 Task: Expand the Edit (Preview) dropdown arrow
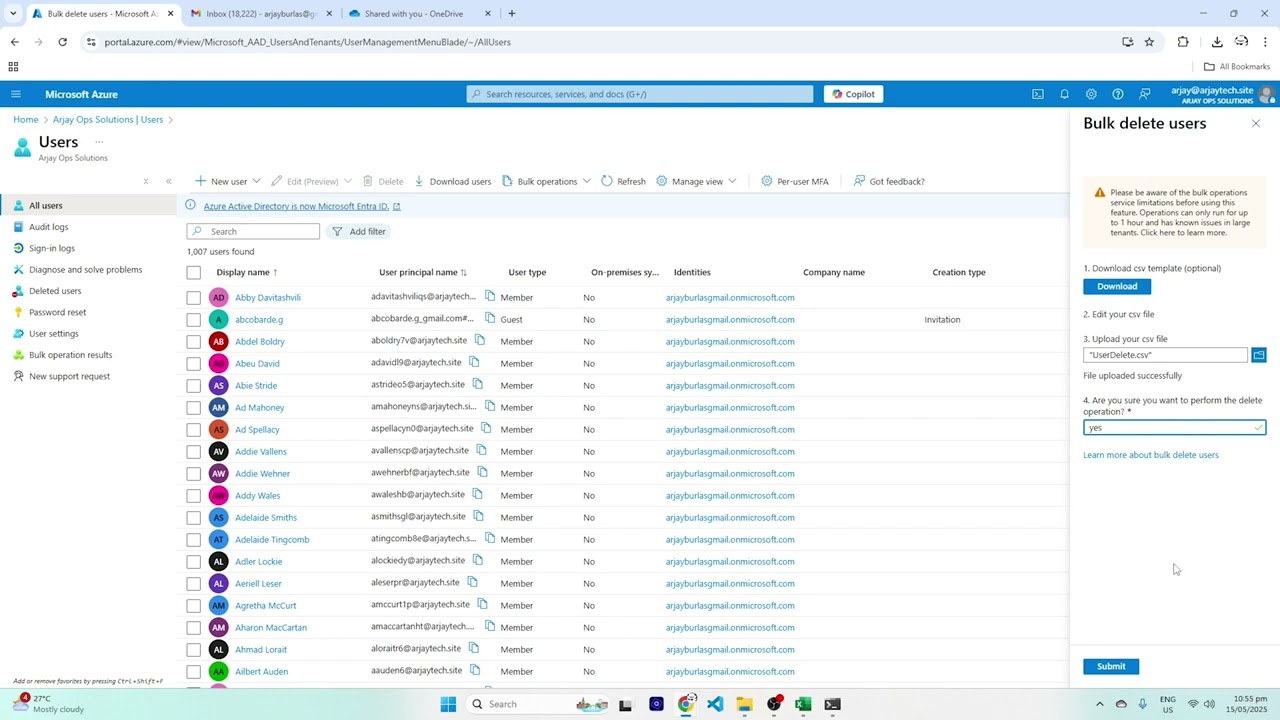(347, 181)
